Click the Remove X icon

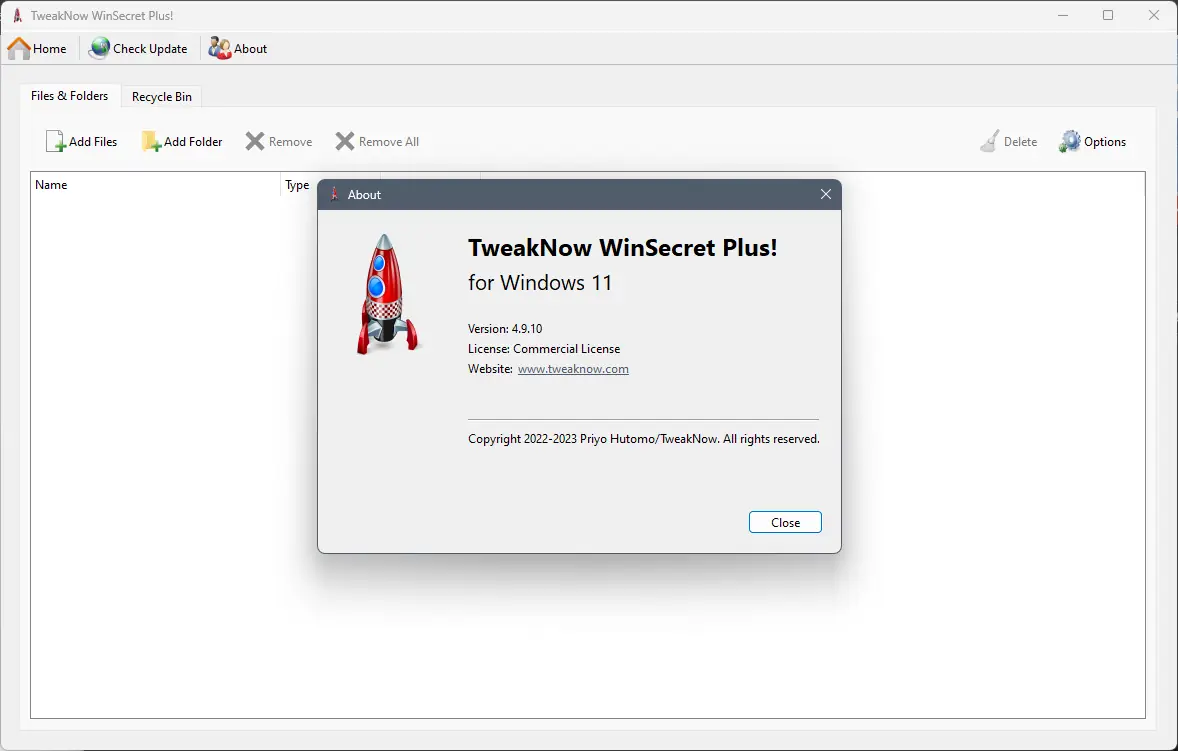[x=255, y=141]
